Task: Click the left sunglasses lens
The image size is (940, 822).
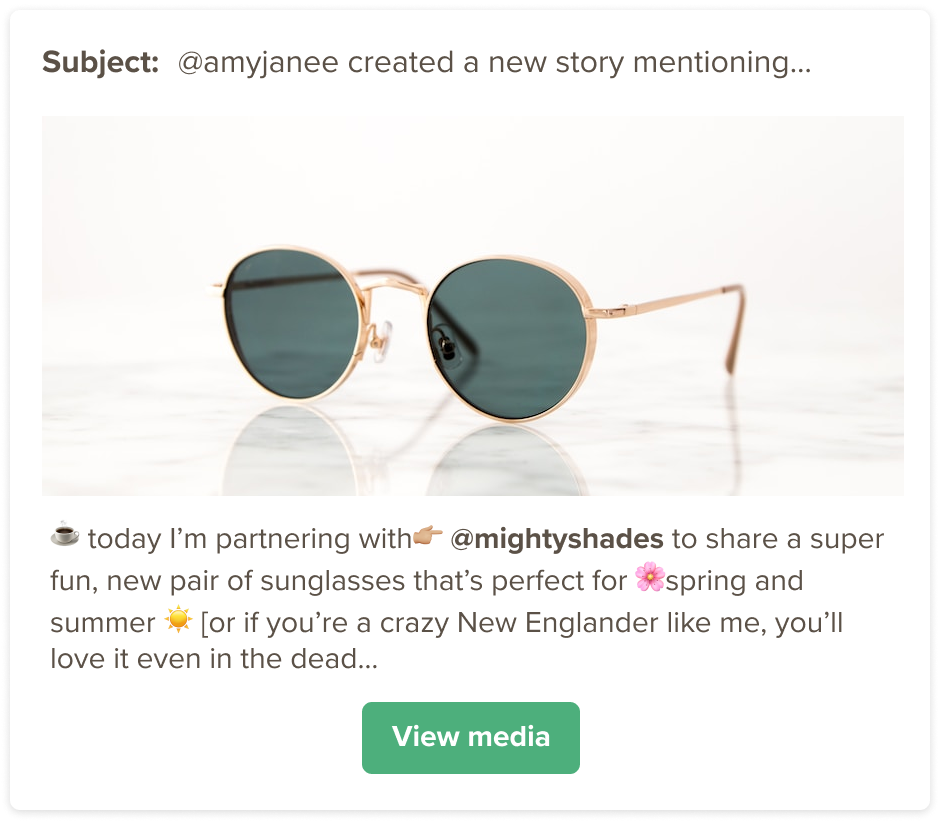Action: [x=291, y=315]
